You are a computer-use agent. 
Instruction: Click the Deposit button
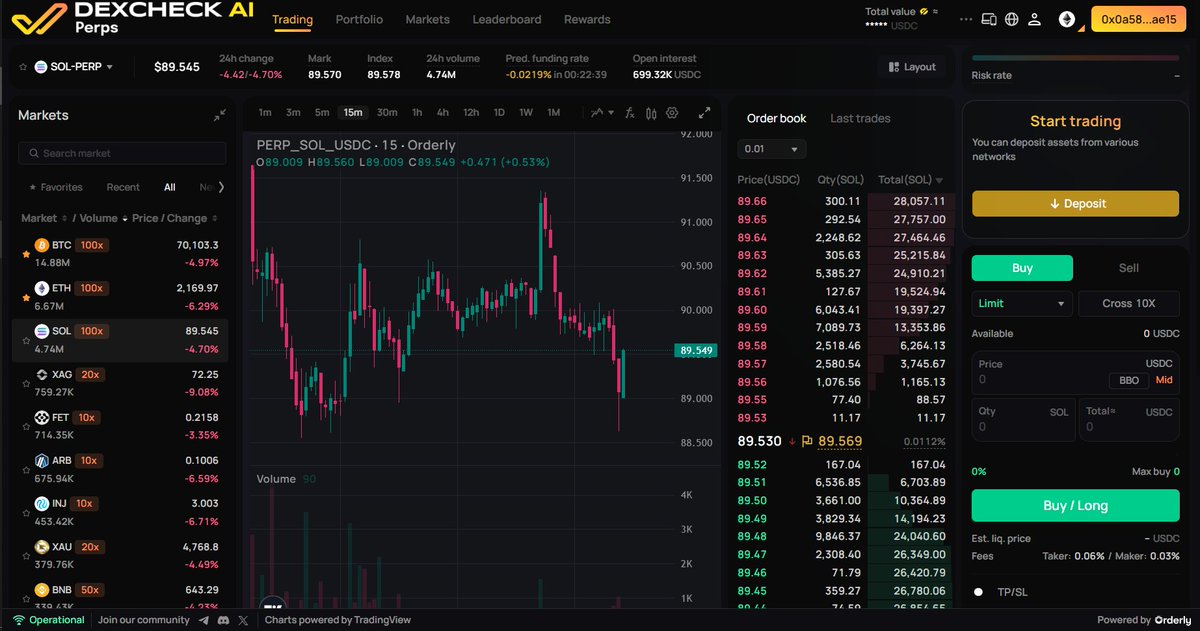point(1075,203)
